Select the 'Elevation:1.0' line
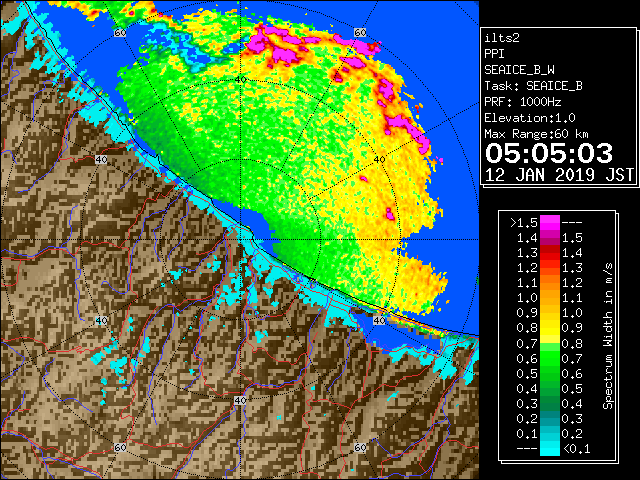Viewport: 640px width, 480px height. 530,118
